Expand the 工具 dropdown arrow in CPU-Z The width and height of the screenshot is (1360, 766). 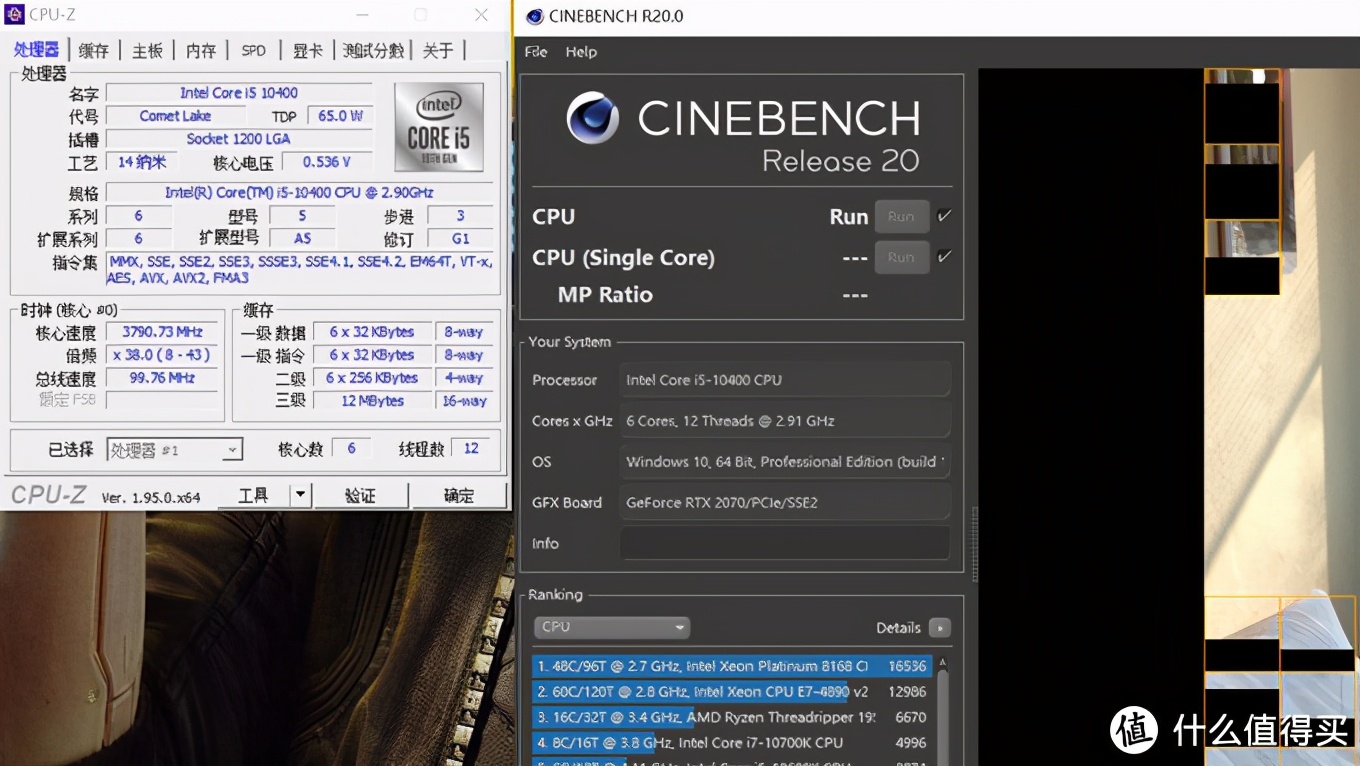pos(300,495)
